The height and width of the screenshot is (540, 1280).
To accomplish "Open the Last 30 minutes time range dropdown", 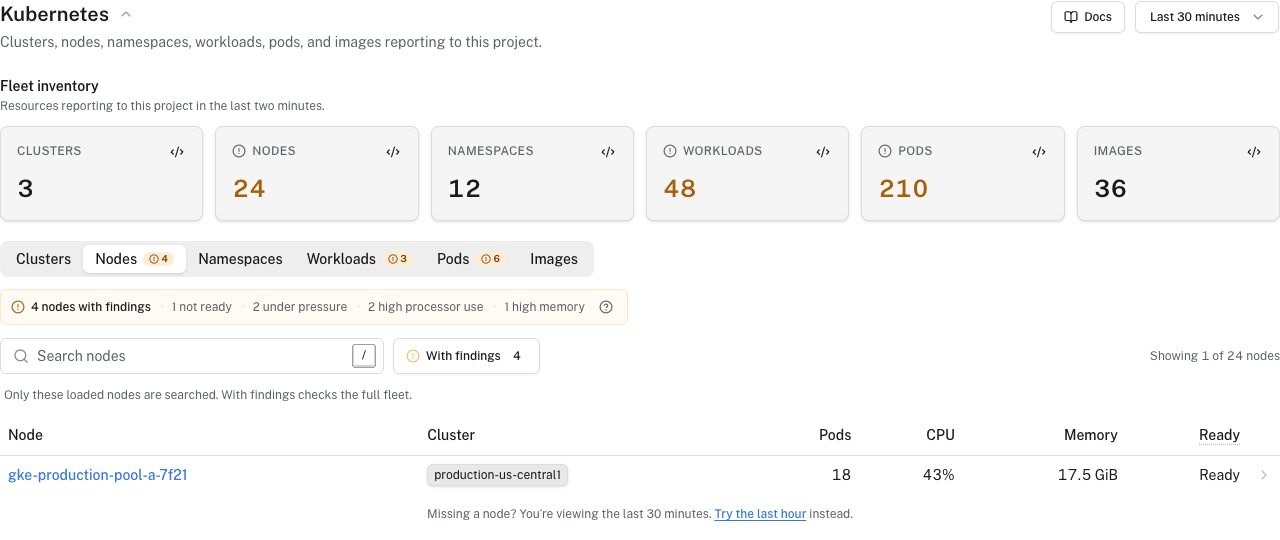I will [x=1207, y=17].
